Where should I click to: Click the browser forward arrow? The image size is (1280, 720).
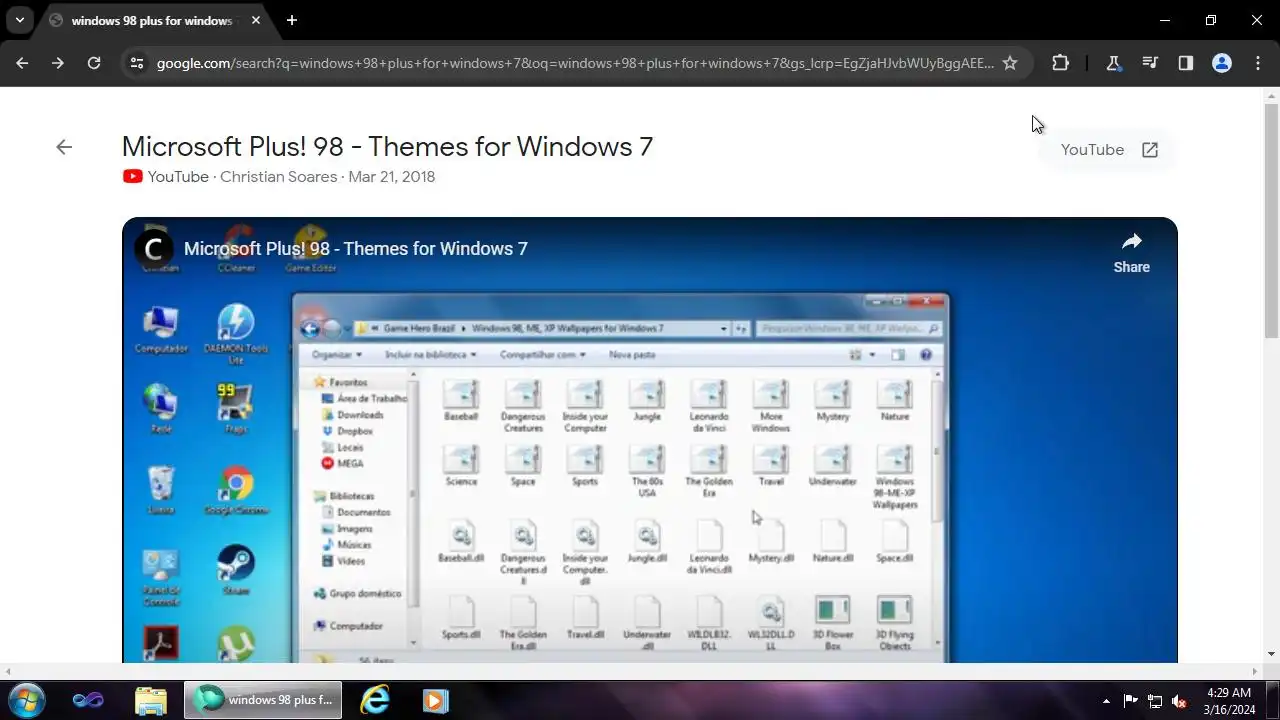coord(58,63)
